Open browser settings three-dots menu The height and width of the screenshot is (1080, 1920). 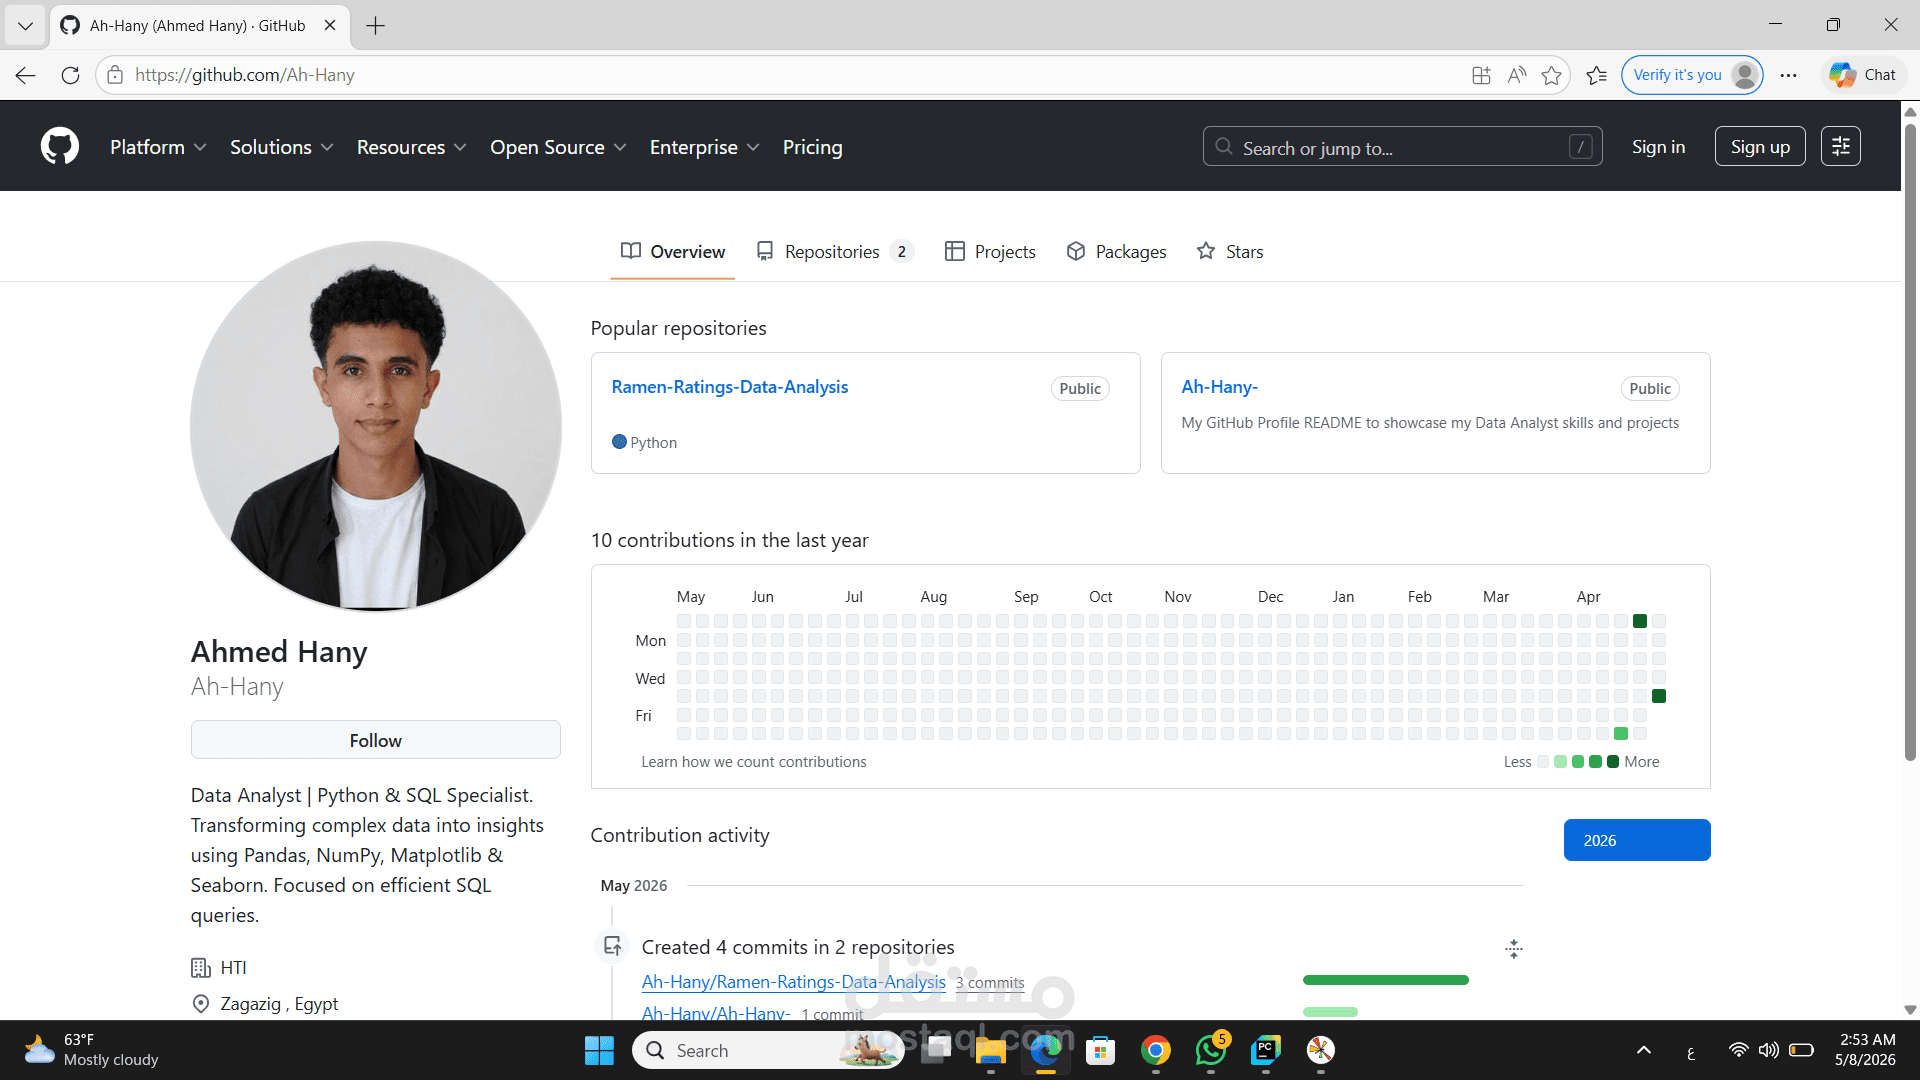point(1789,75)
